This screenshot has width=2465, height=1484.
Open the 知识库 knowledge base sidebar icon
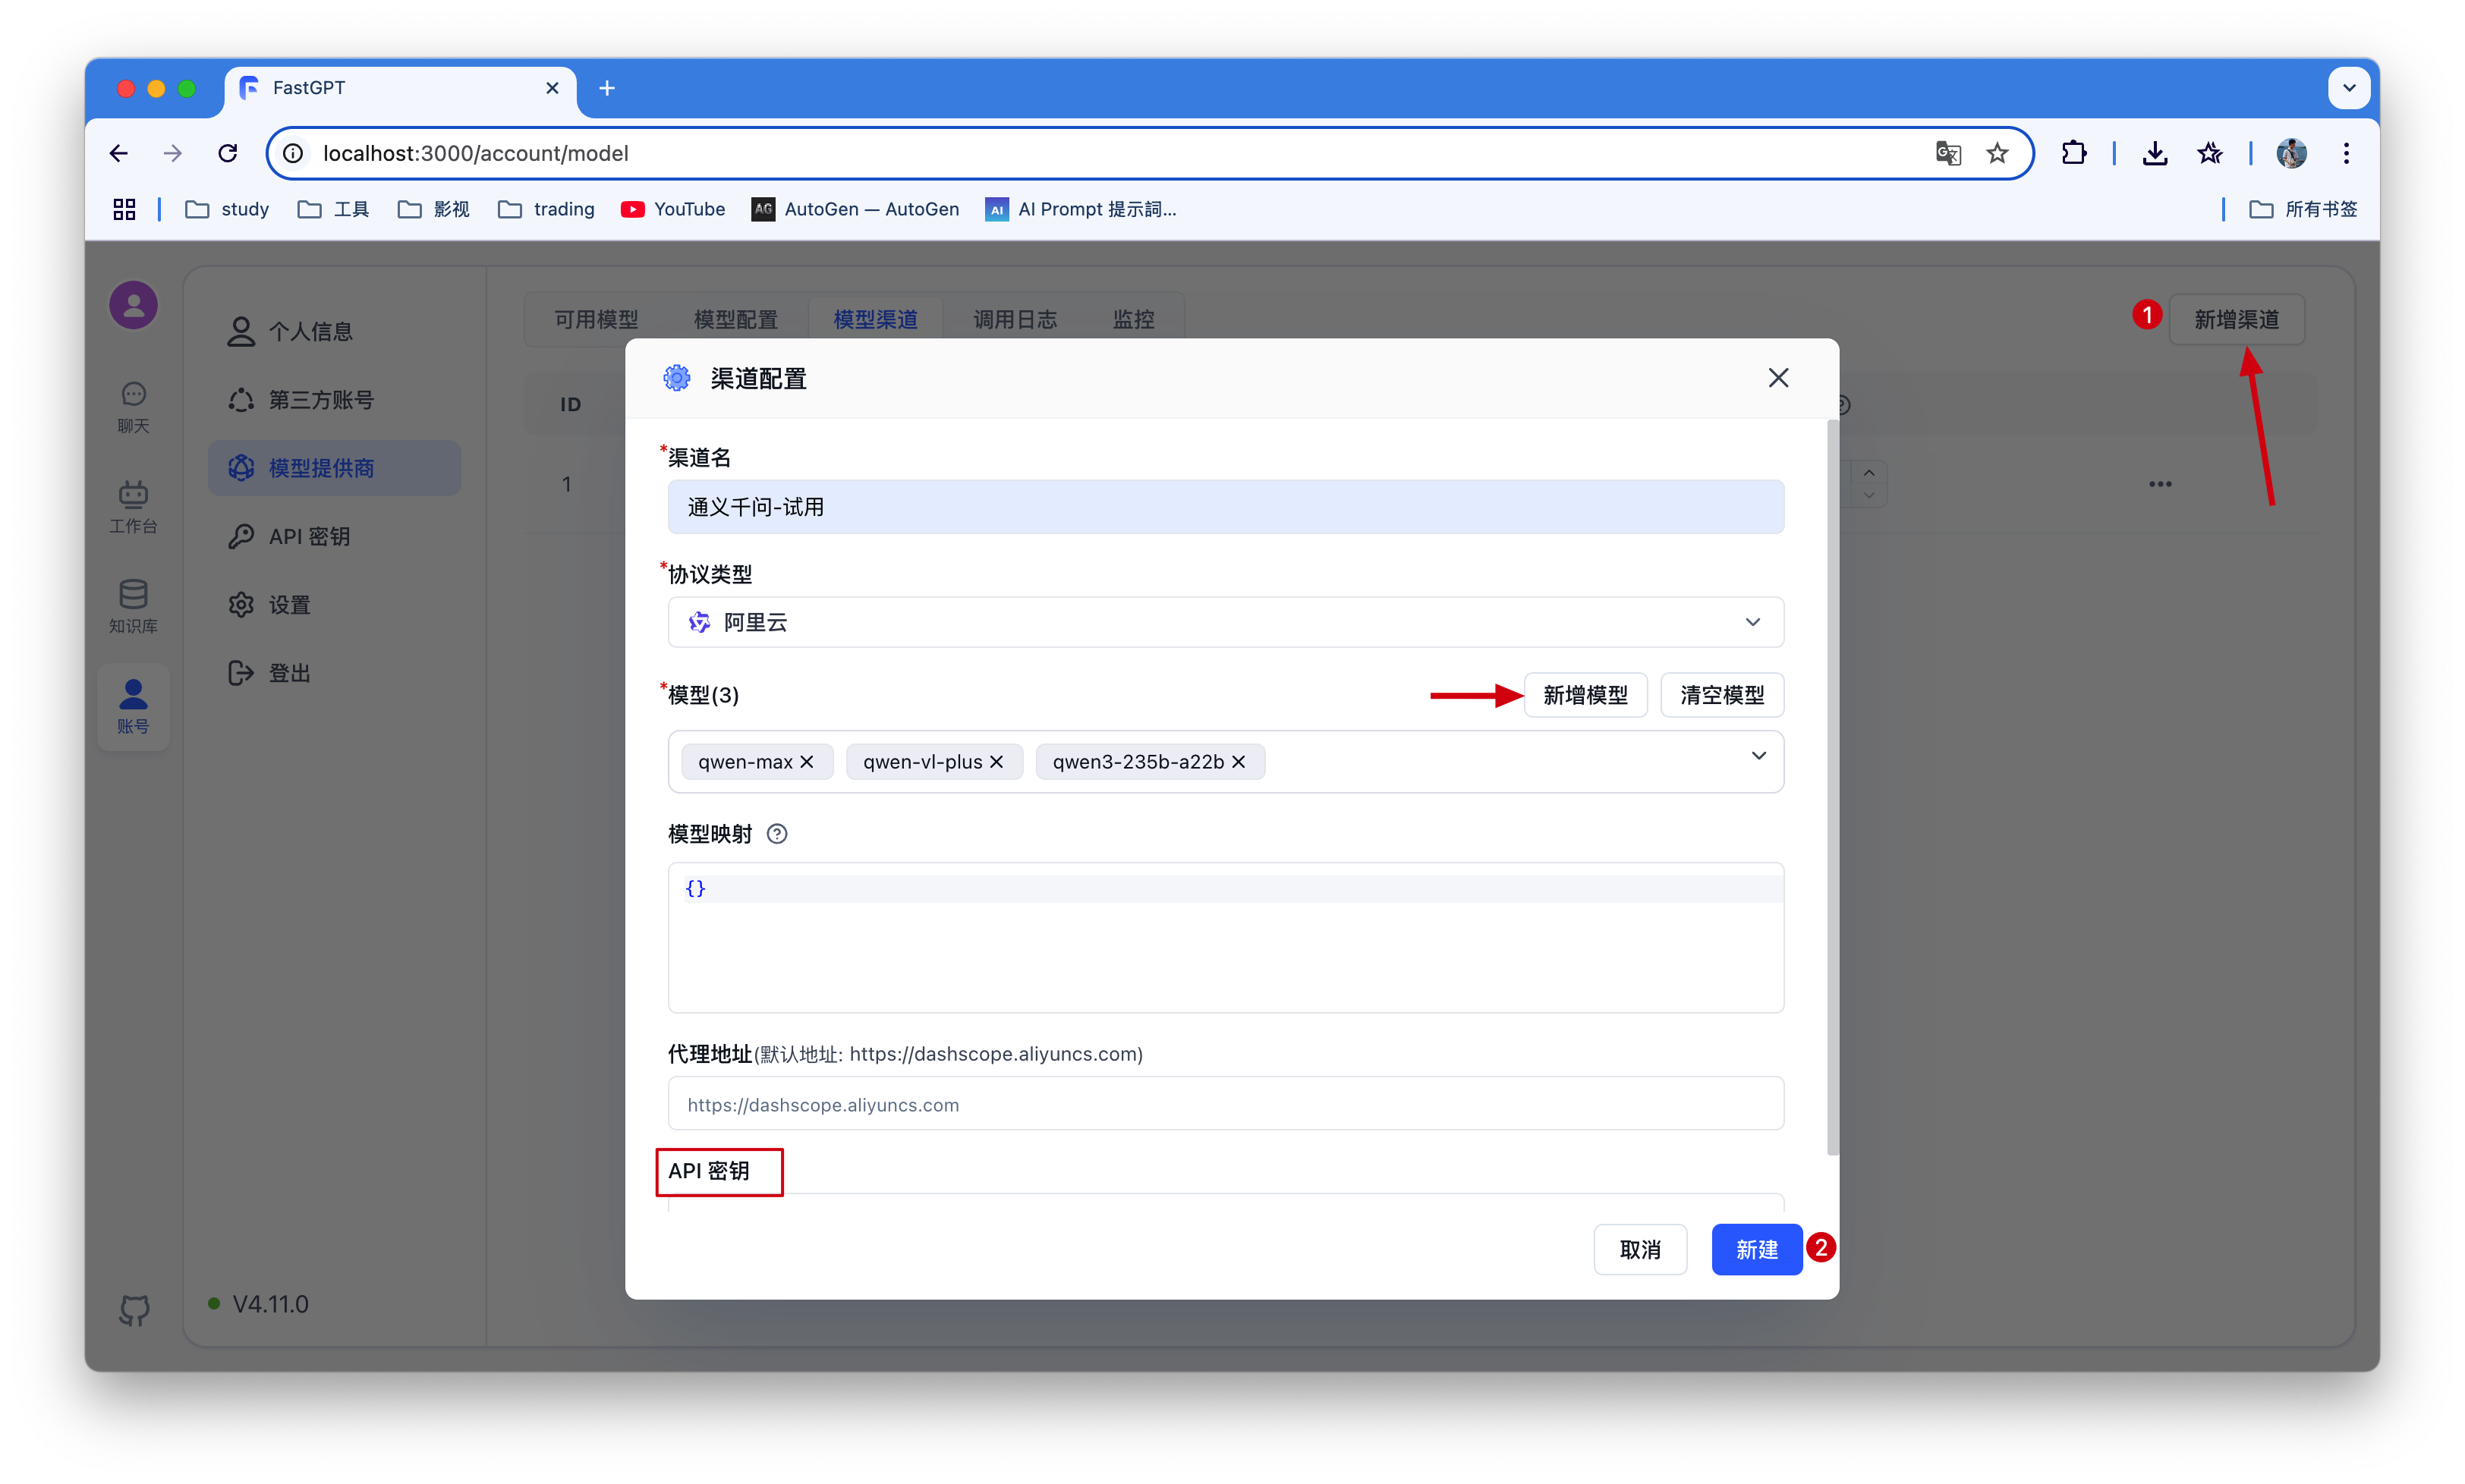133,607
